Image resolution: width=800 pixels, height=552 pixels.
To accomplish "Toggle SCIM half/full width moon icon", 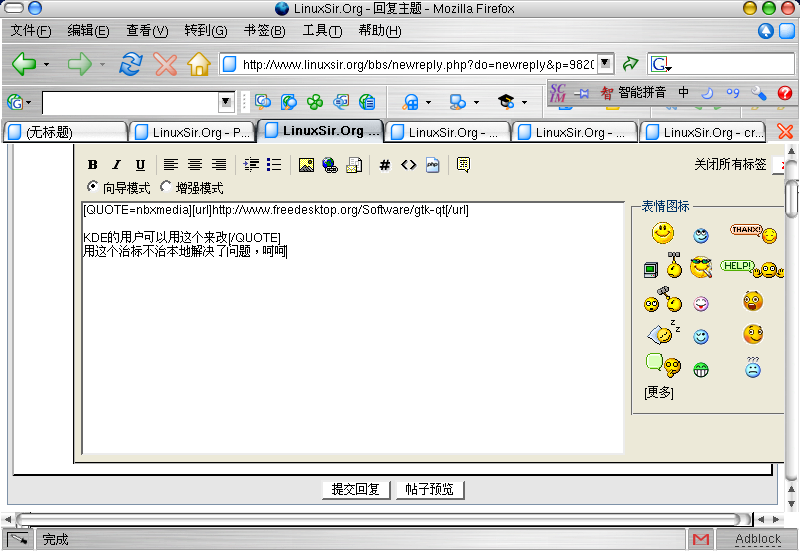I will 708,93.
